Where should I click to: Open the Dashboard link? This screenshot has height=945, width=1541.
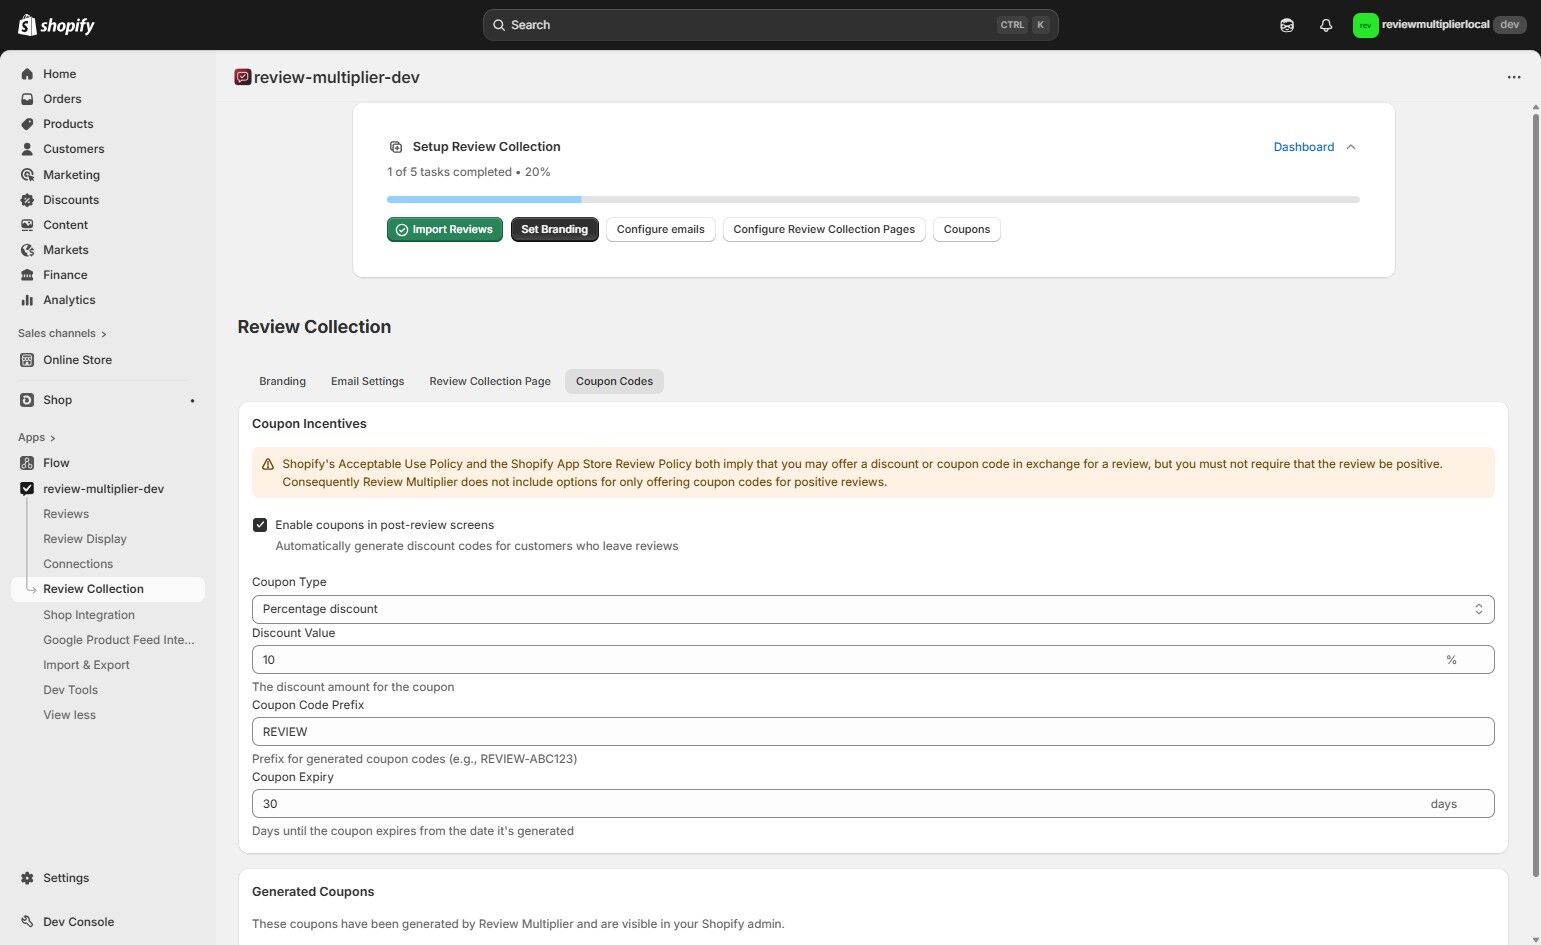[x=1303, y=146]
